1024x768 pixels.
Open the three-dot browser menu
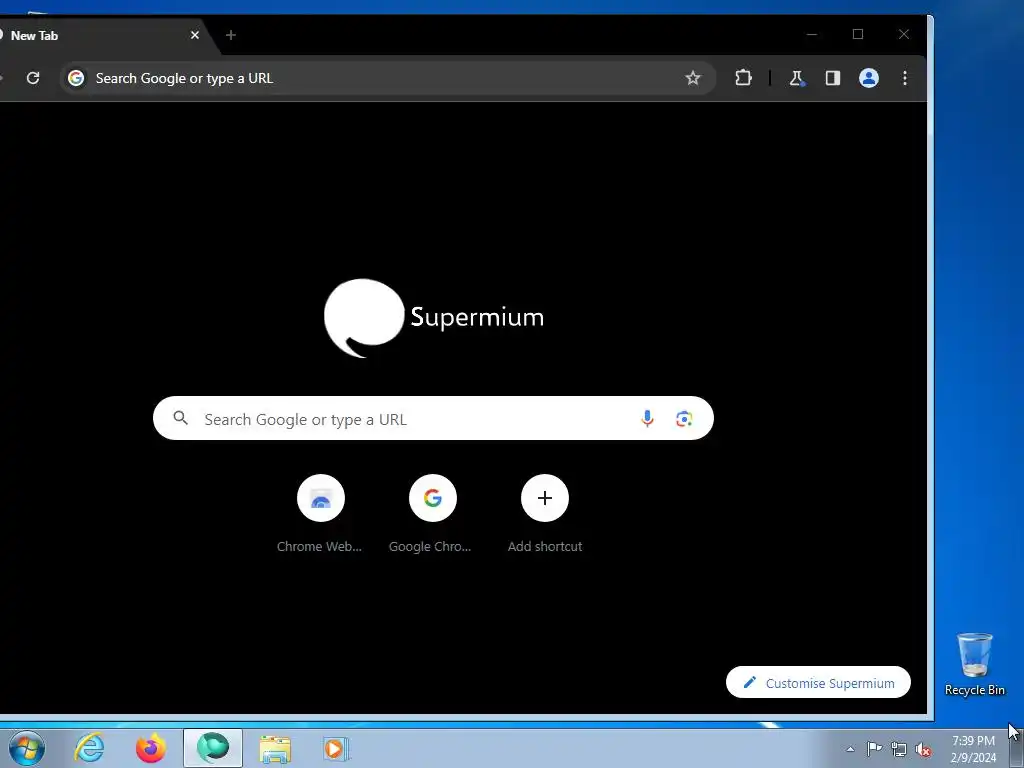904,78
